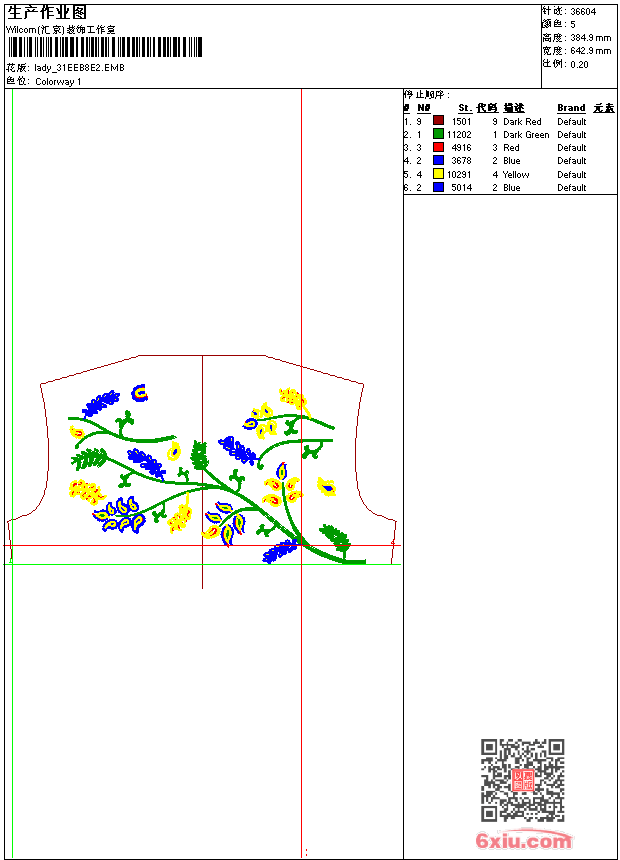Click the St. column header

[x=465, y=108]
